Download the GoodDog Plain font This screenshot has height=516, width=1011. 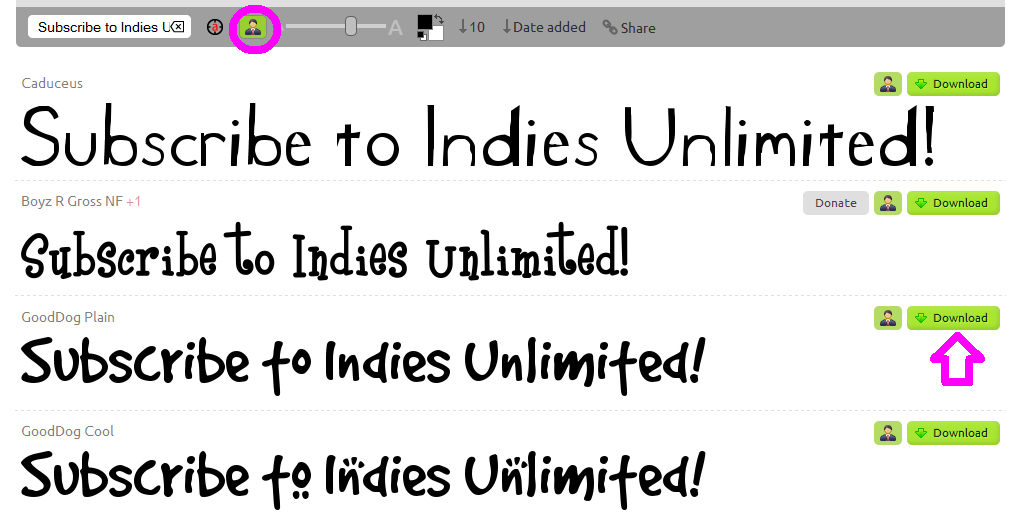953,318
